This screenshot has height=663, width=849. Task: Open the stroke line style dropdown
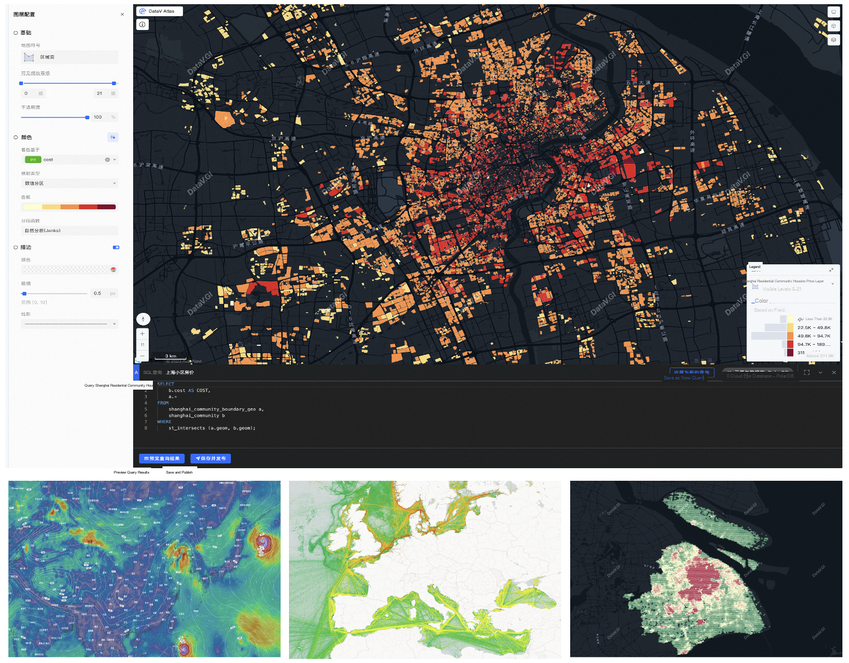pyautogui.click(x=69, y=324)
